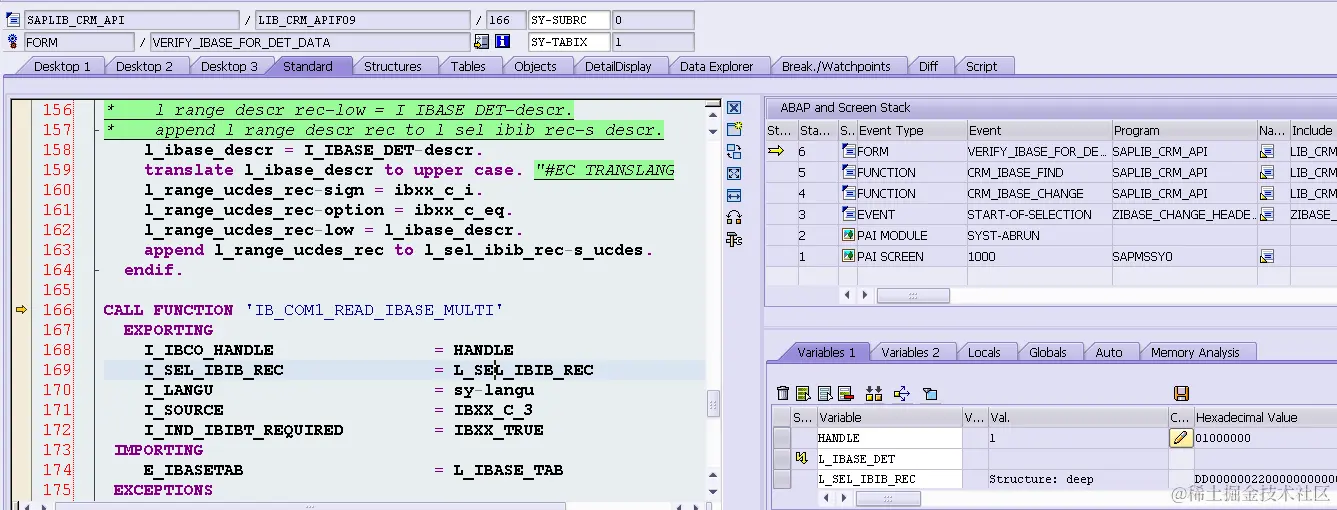The height and width of the screenshot is (510, 1337).
Task: Open the Diff tab
Action: [x=928, y=66]
